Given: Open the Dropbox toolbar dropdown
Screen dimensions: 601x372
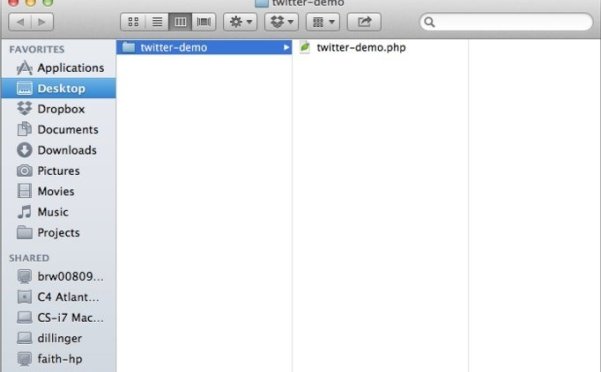Looking at the screenshot, I should [x=281, y=22].
